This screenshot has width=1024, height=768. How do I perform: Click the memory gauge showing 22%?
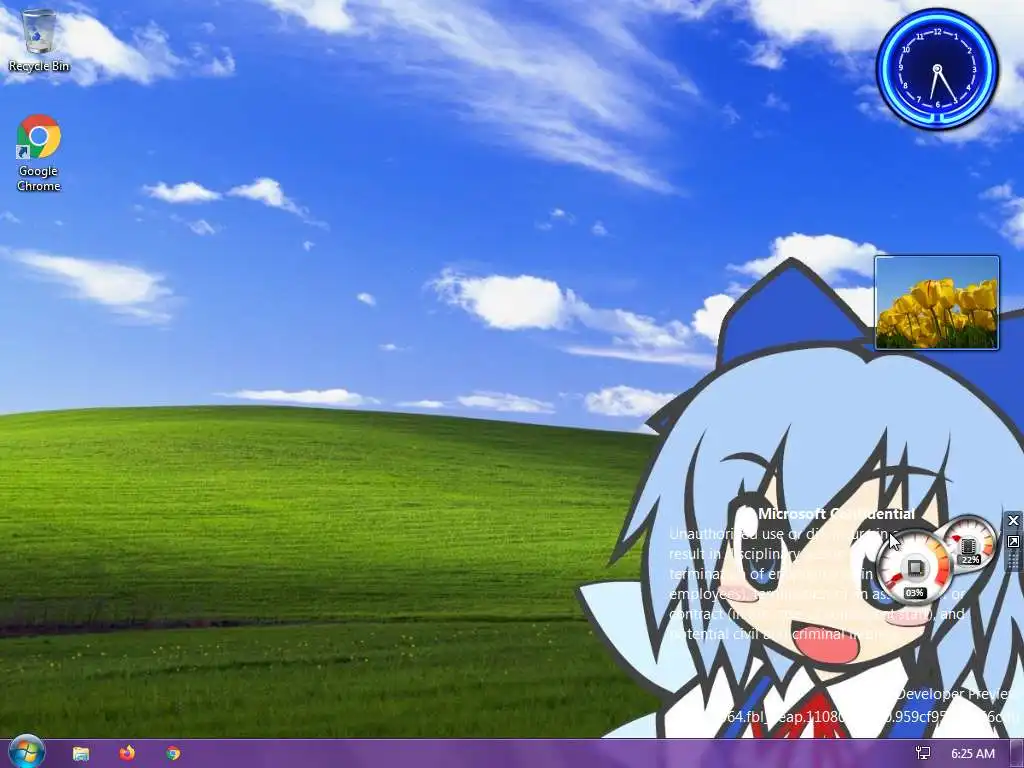(x=969, y=542)
